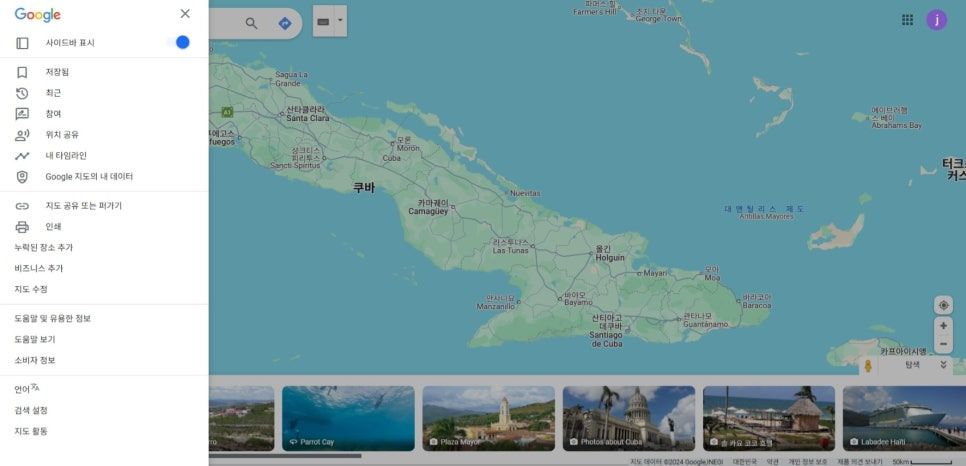
Task: Click the 쿠바 country label on the map
Action: point(363,187)
